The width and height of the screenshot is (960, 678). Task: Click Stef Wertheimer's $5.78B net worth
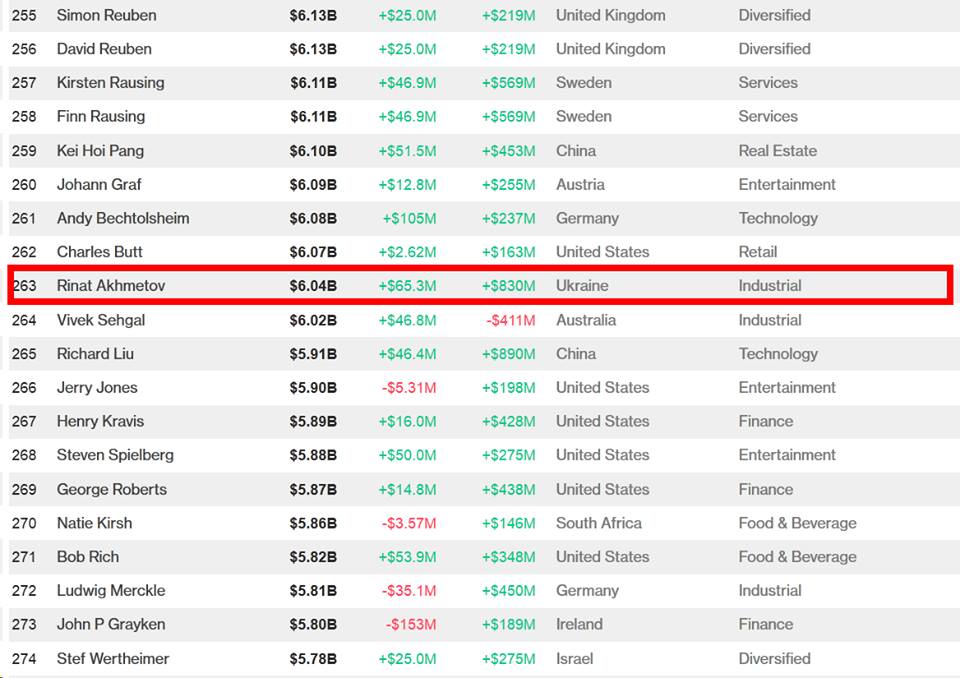click(x=313, y=659)
